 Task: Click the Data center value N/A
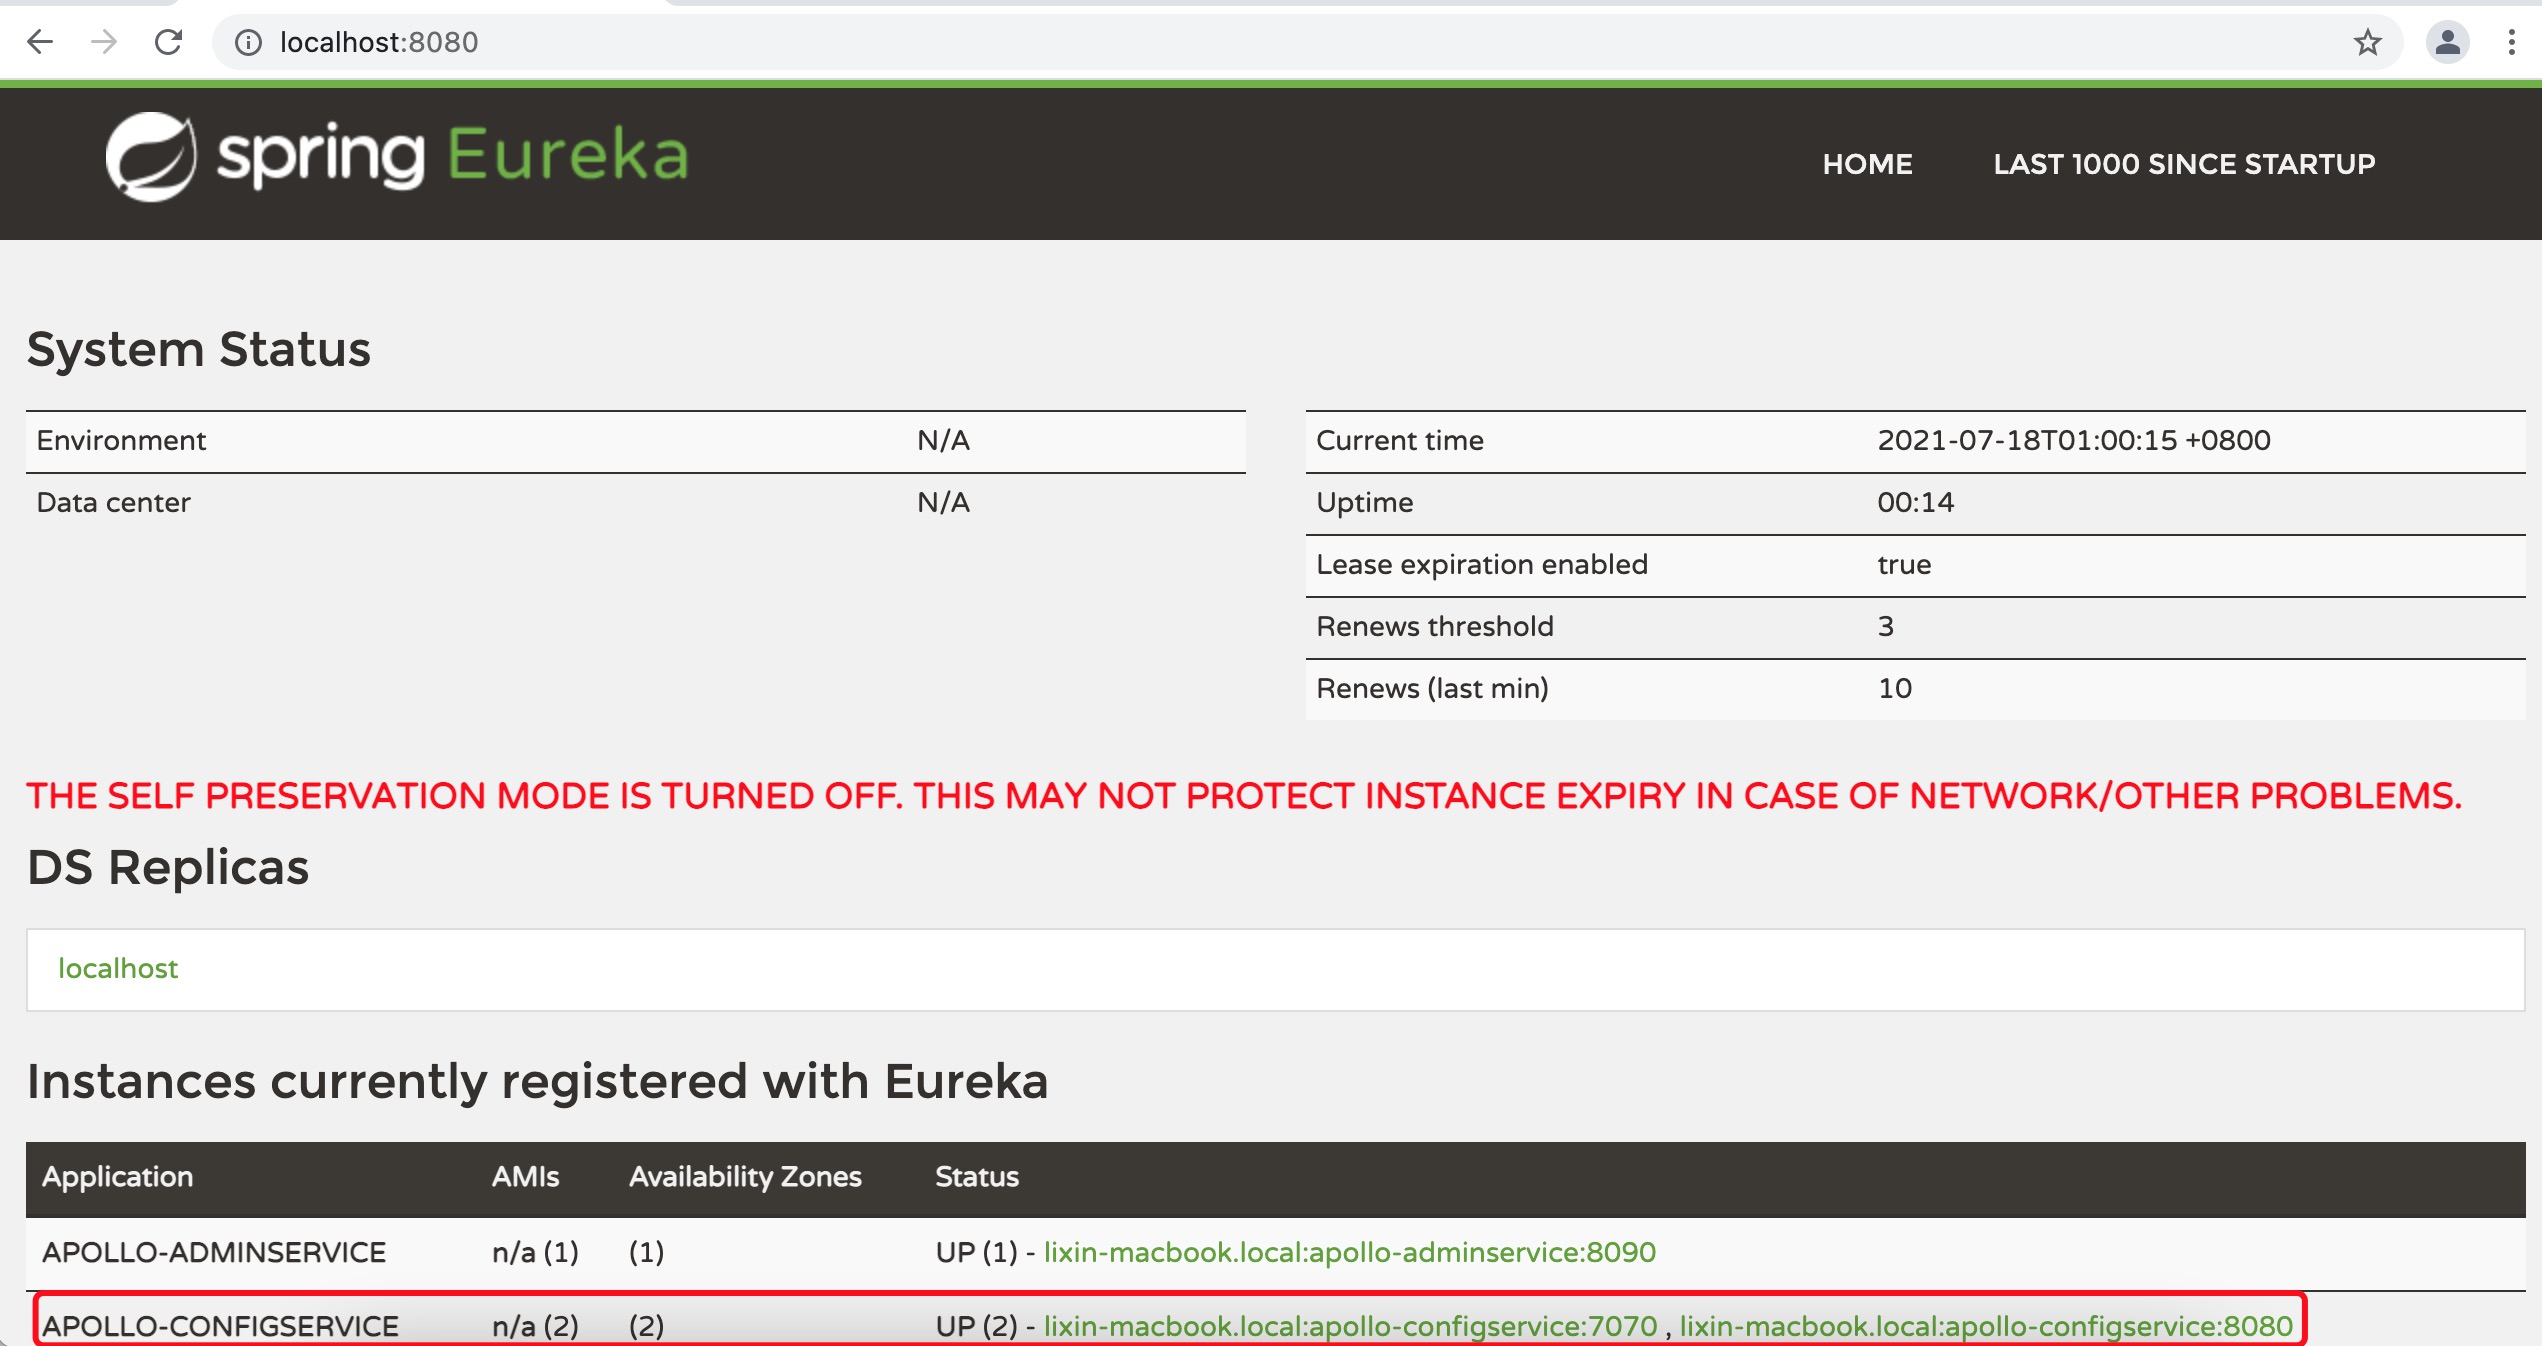point(943,502)
